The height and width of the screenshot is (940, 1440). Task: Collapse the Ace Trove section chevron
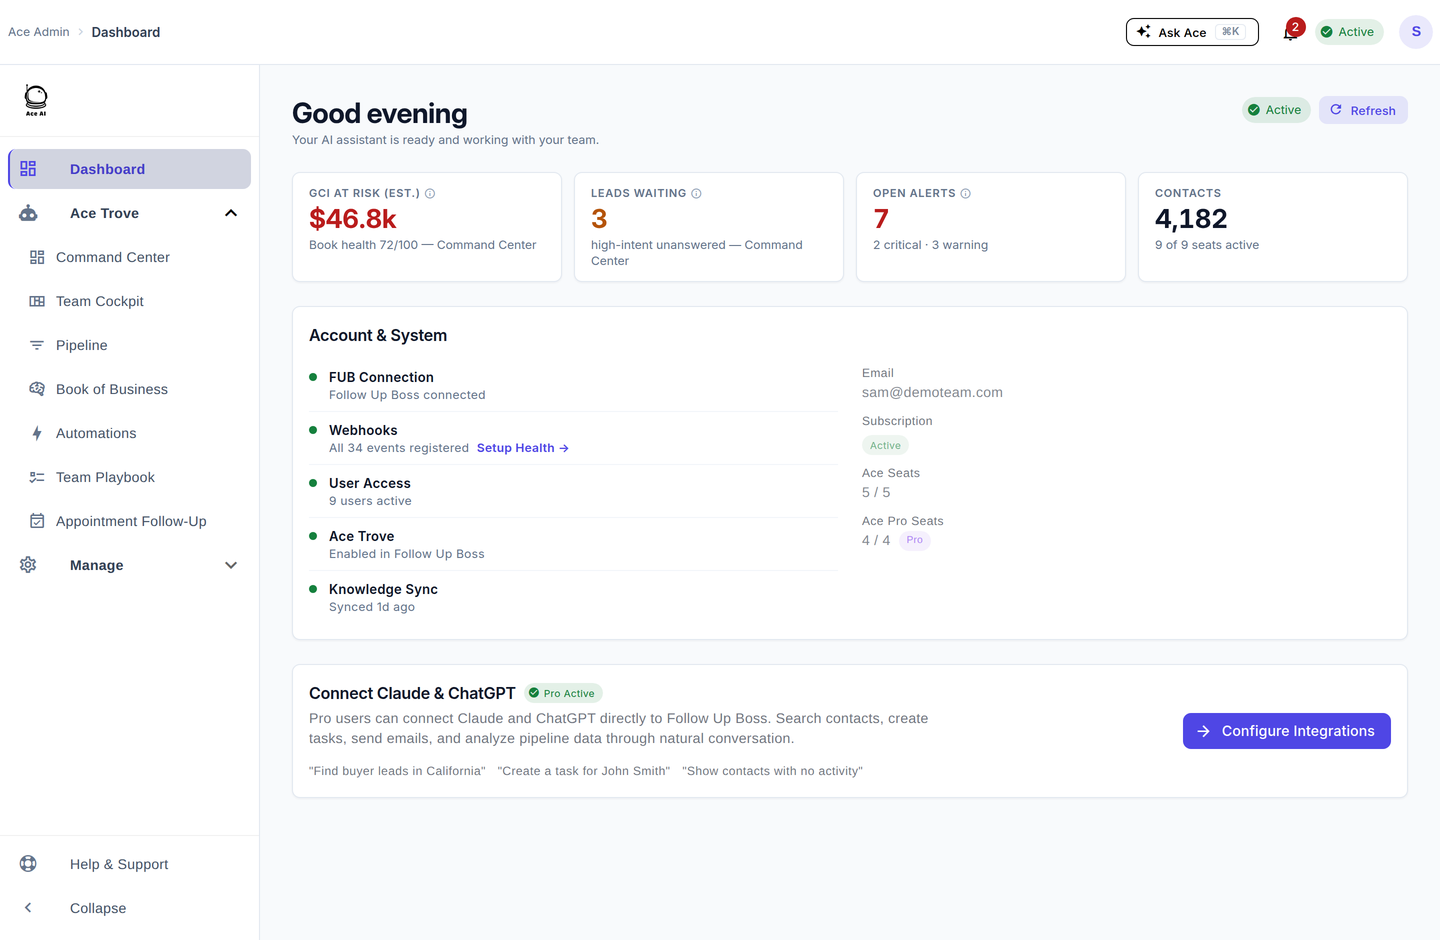pos(231,213)
